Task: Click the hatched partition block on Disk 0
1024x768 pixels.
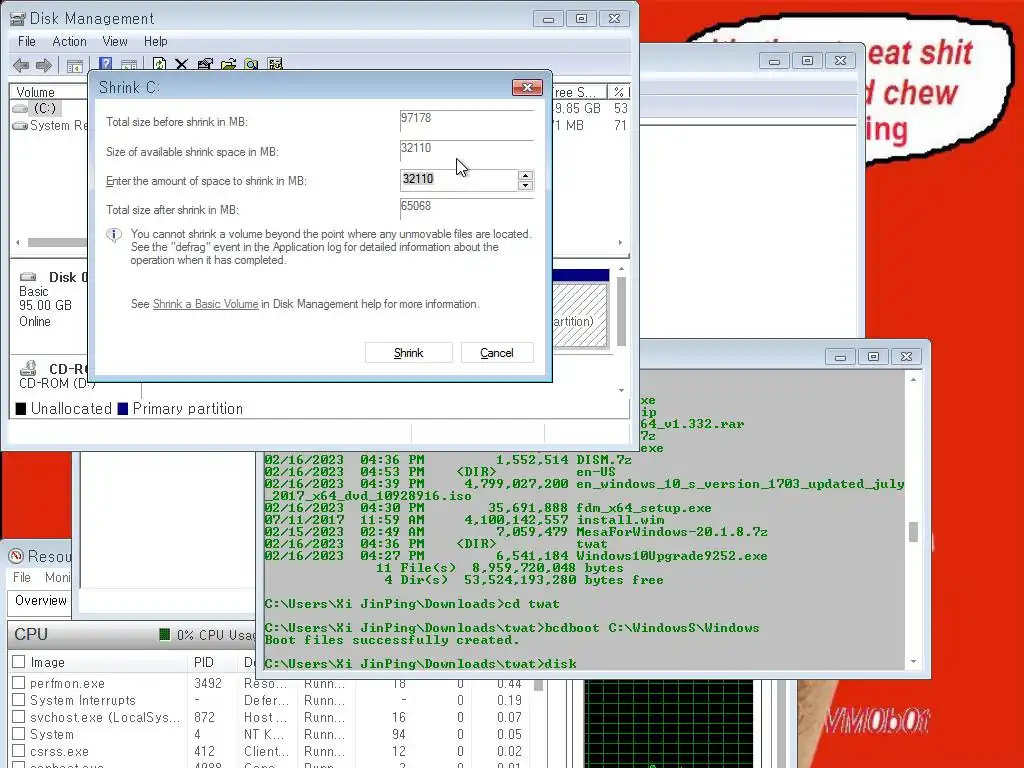Action: pyautogui.click(x=580, y=316)
